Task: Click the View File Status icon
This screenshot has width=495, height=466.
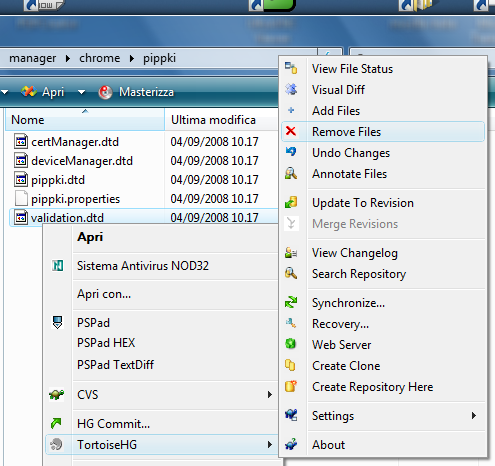Action: coord(291,68)
